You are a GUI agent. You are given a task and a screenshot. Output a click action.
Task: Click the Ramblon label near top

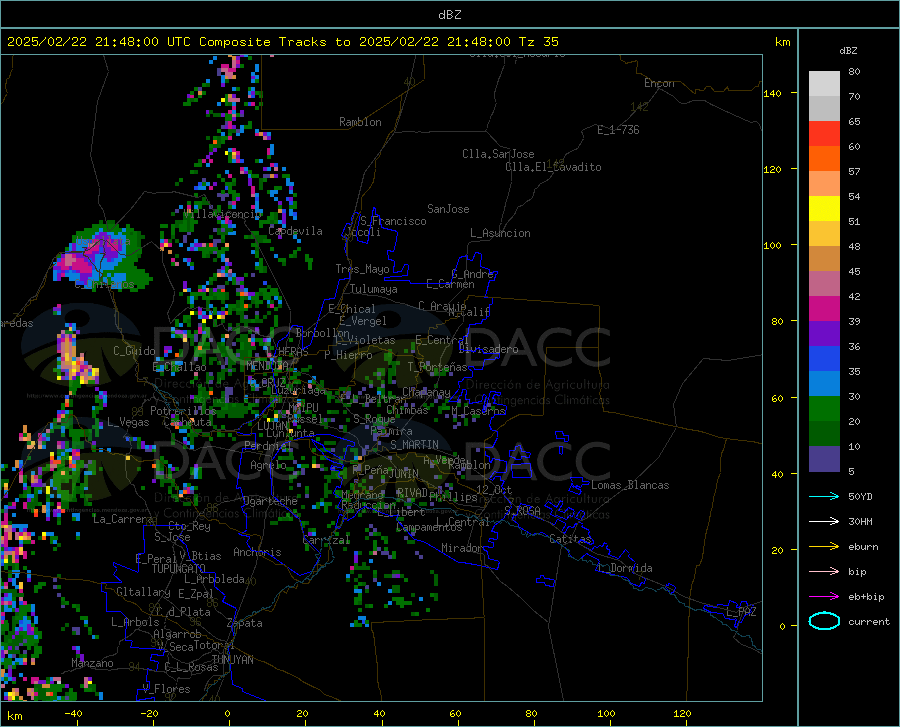coord(360,122)
